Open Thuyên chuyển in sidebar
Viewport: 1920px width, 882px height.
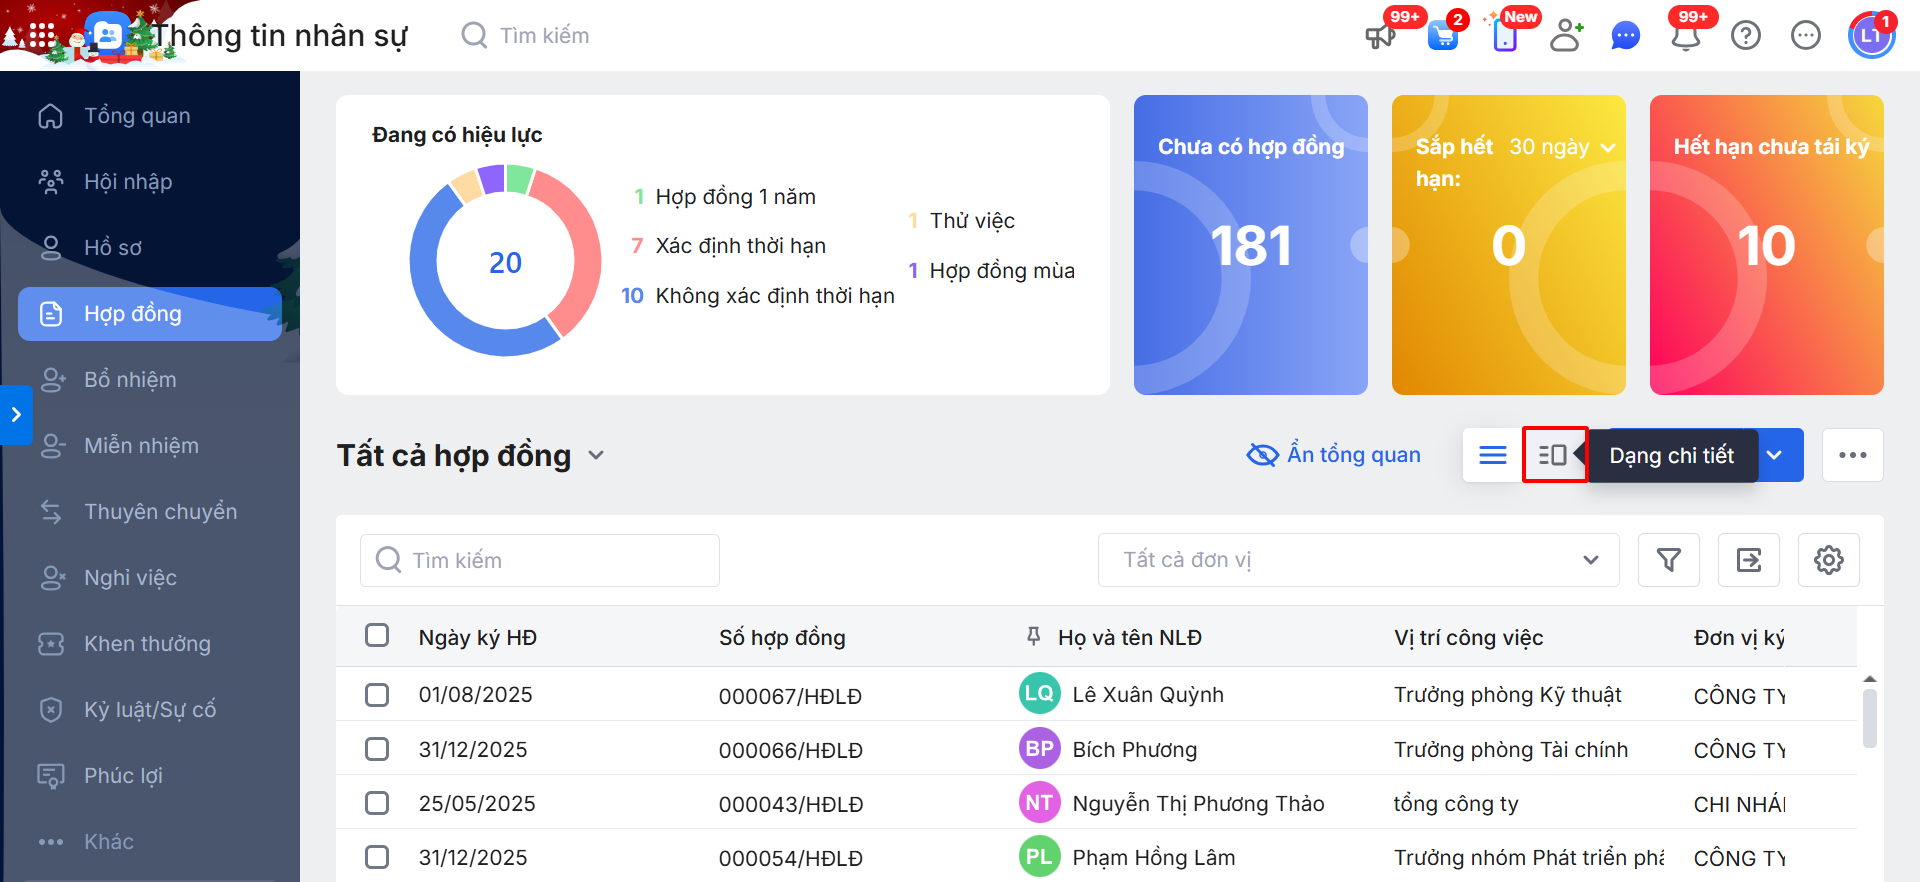[150, 512]
